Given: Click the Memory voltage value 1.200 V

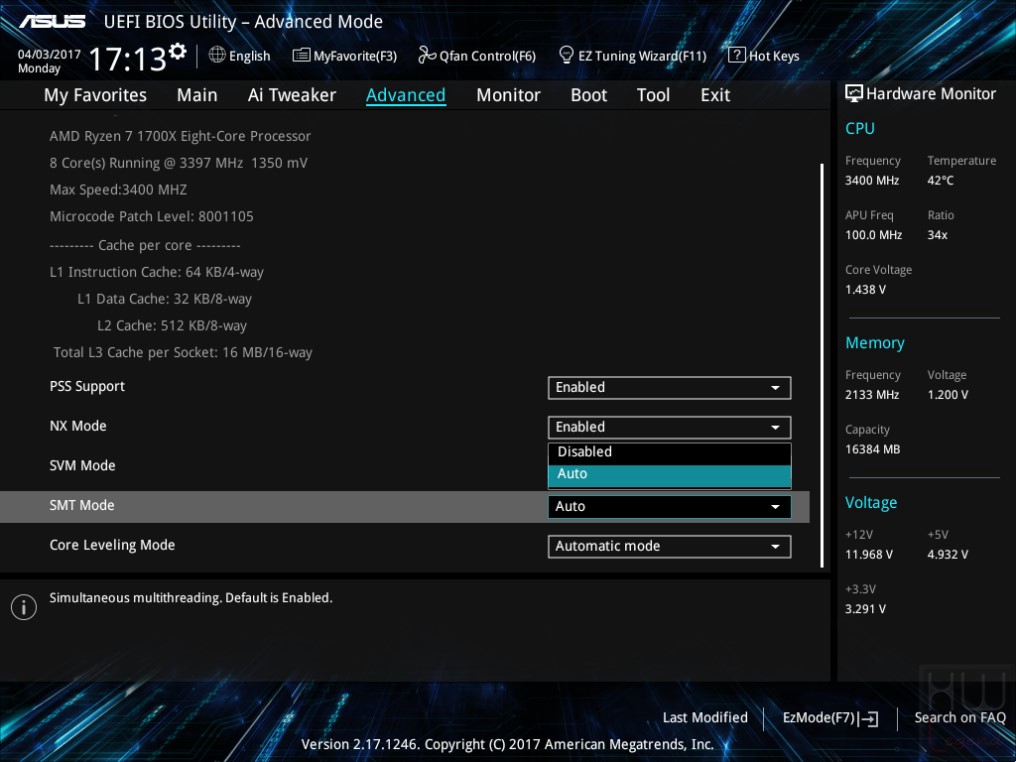Looking at the screenshot, I should point(948,394).
